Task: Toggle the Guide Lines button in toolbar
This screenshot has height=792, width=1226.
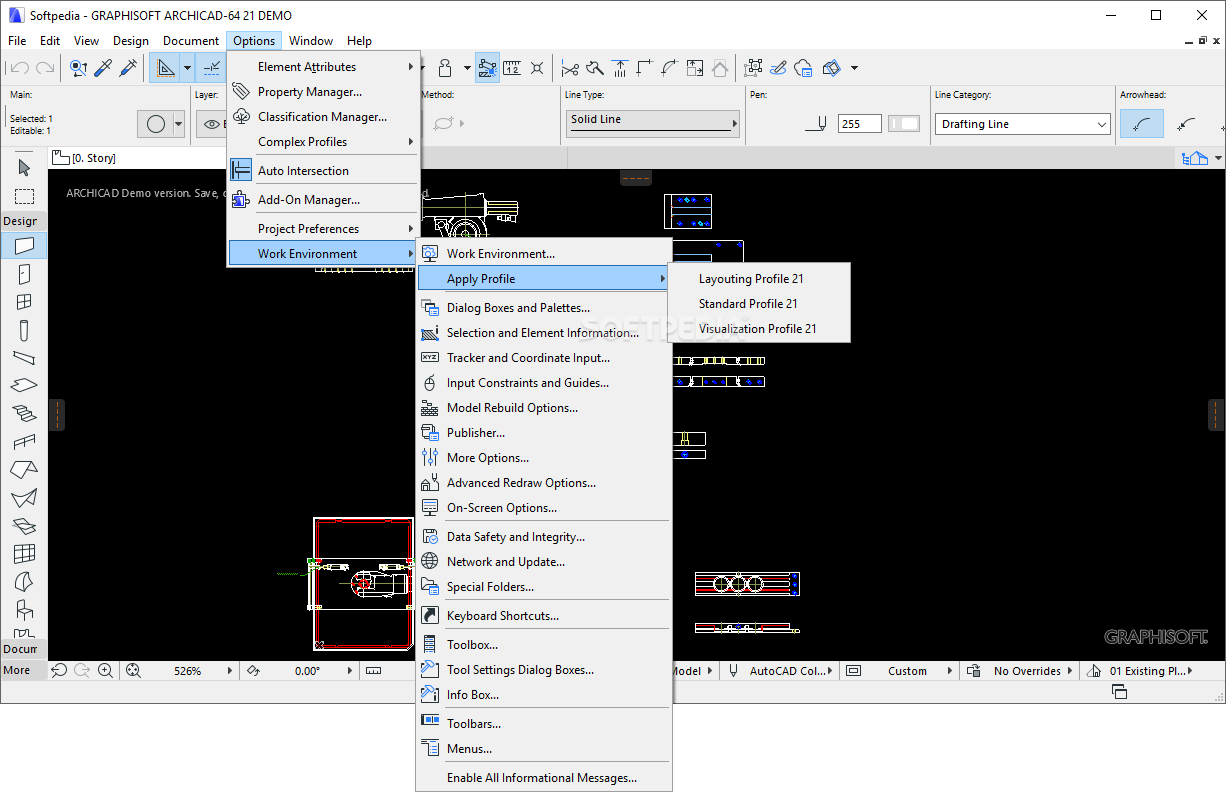Action: point(164,68)
